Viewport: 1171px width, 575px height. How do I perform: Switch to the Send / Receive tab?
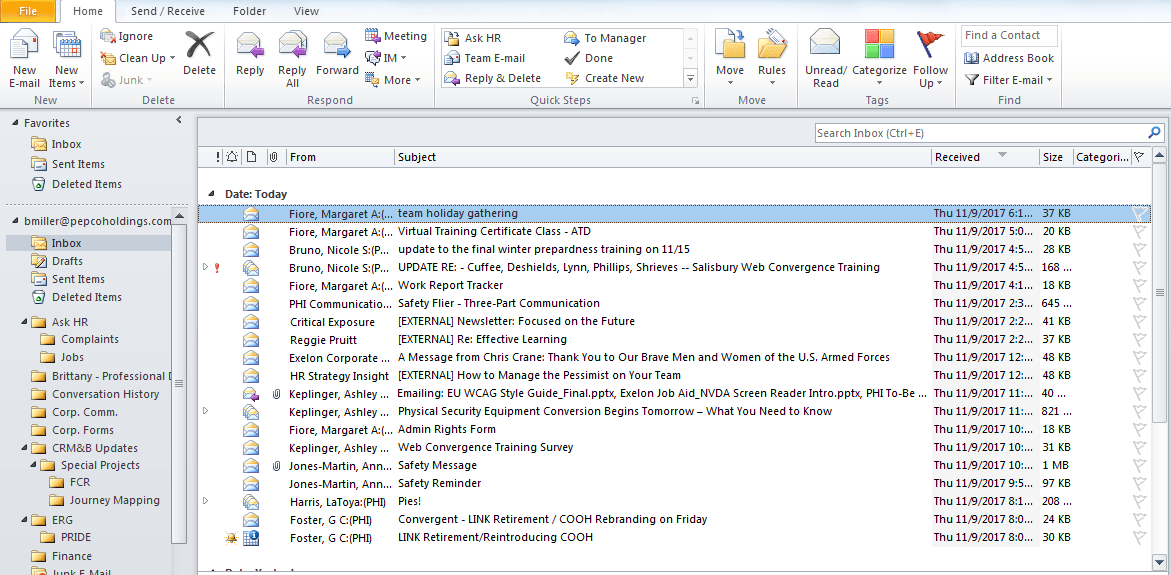(x=167, y=11)
